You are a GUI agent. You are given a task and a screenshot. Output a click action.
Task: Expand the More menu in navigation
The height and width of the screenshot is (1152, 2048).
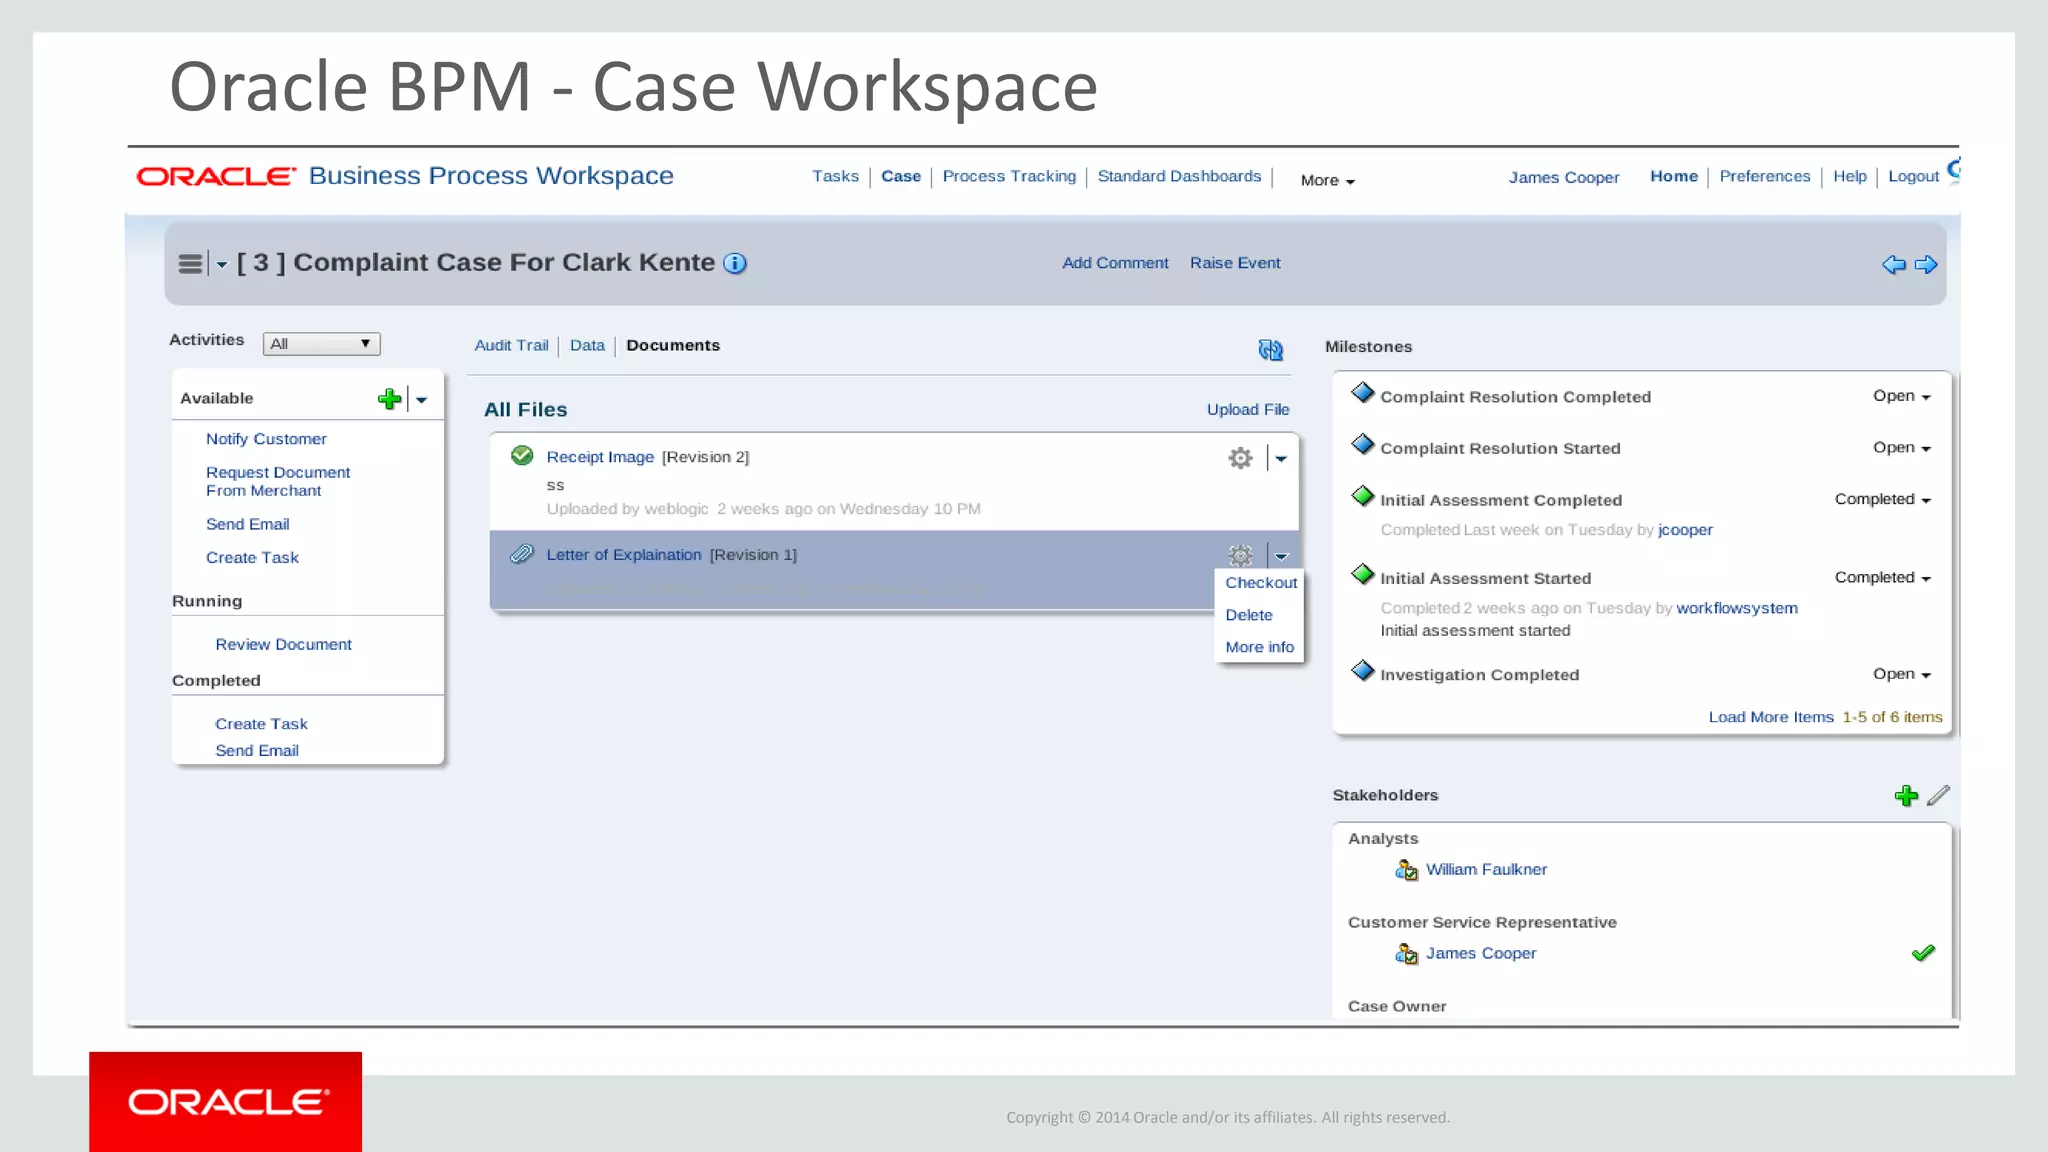(1327, 181)
